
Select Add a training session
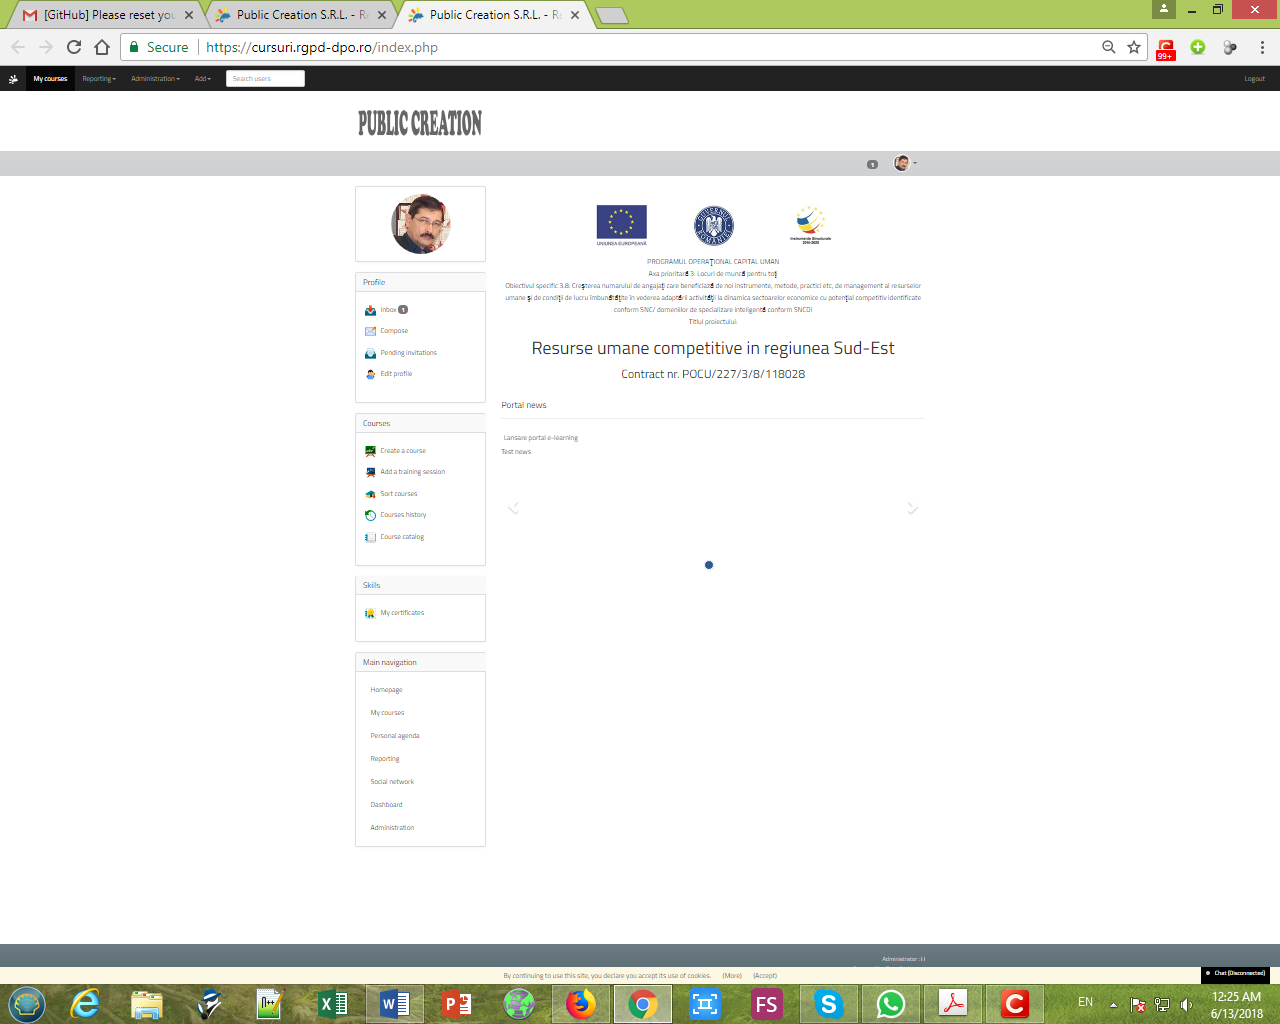pos(410,471)
